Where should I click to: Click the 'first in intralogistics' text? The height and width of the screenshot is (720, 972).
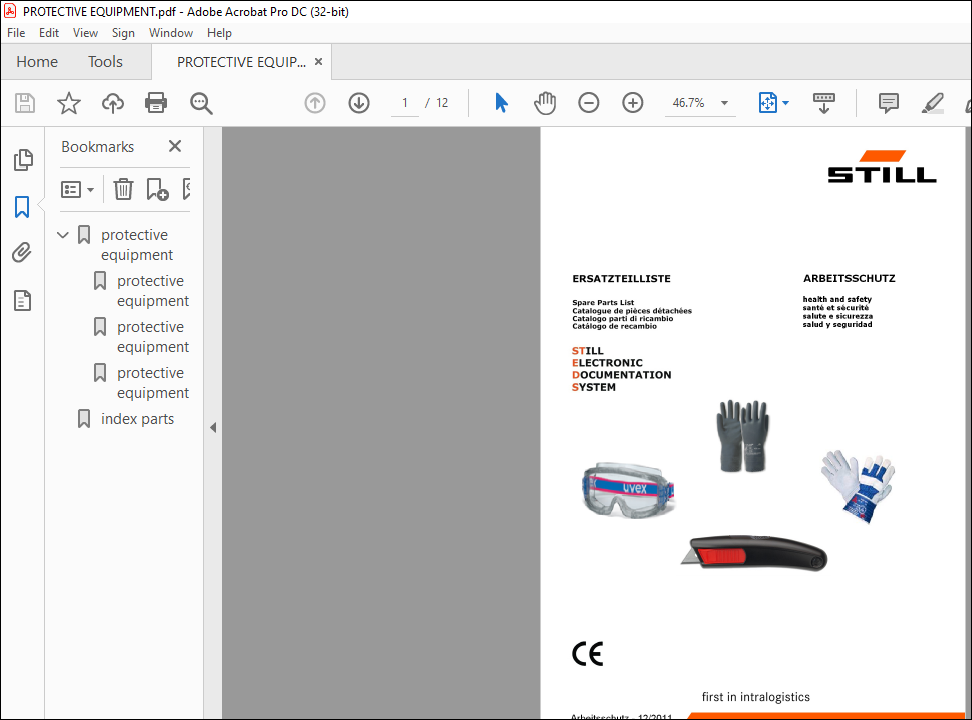pyautogui.click(x=756, y=697)
